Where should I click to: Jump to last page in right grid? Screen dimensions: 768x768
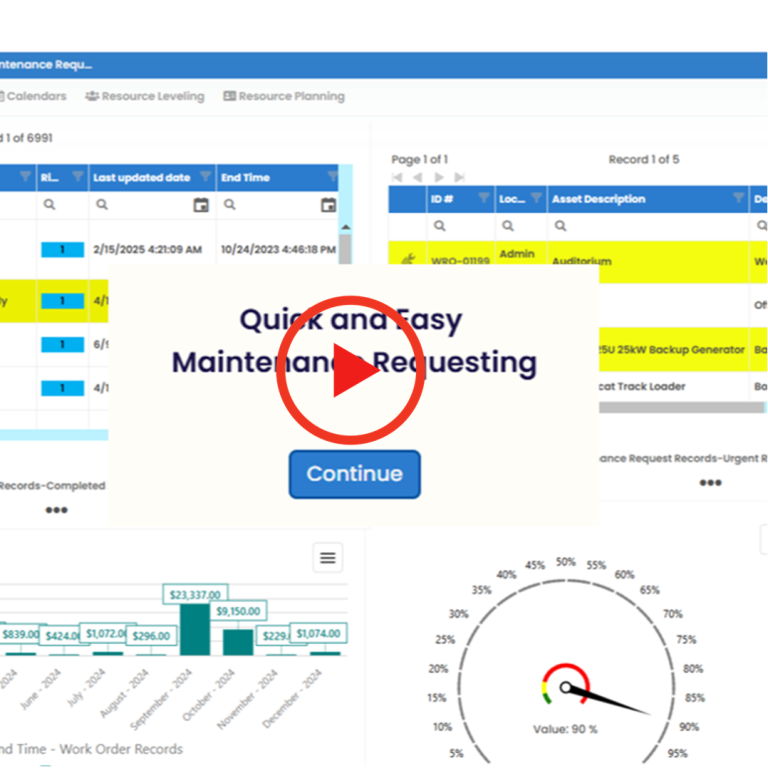[x=460, y=177]
